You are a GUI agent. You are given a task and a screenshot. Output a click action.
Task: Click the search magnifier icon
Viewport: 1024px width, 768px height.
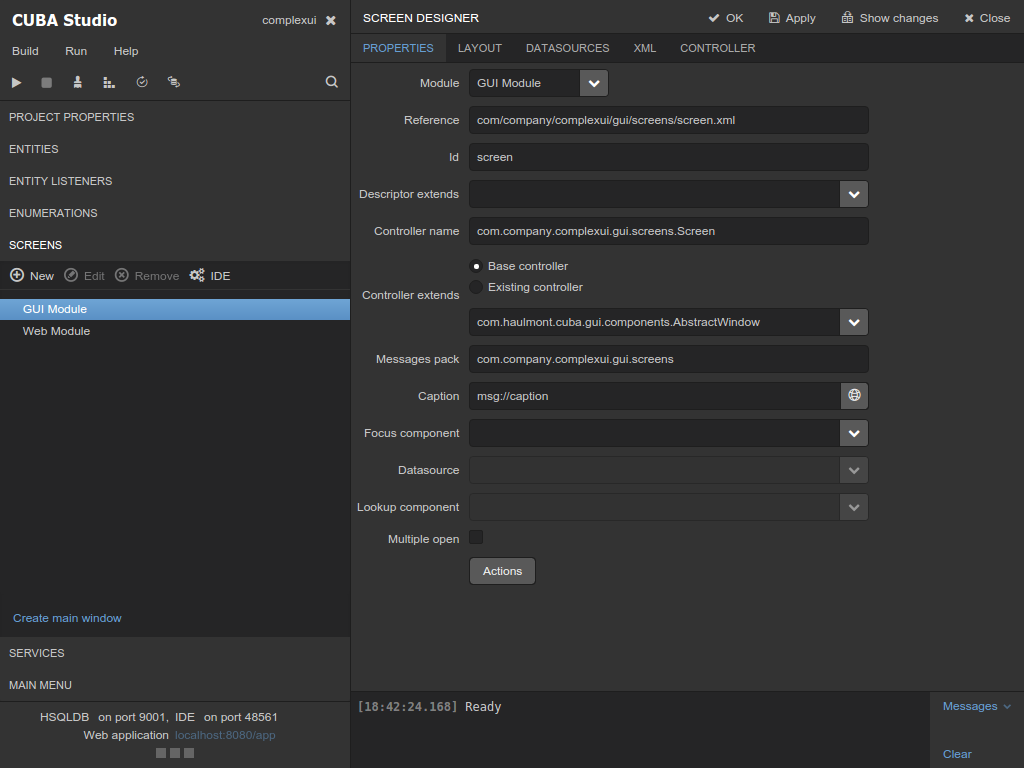tap(332, 82)
